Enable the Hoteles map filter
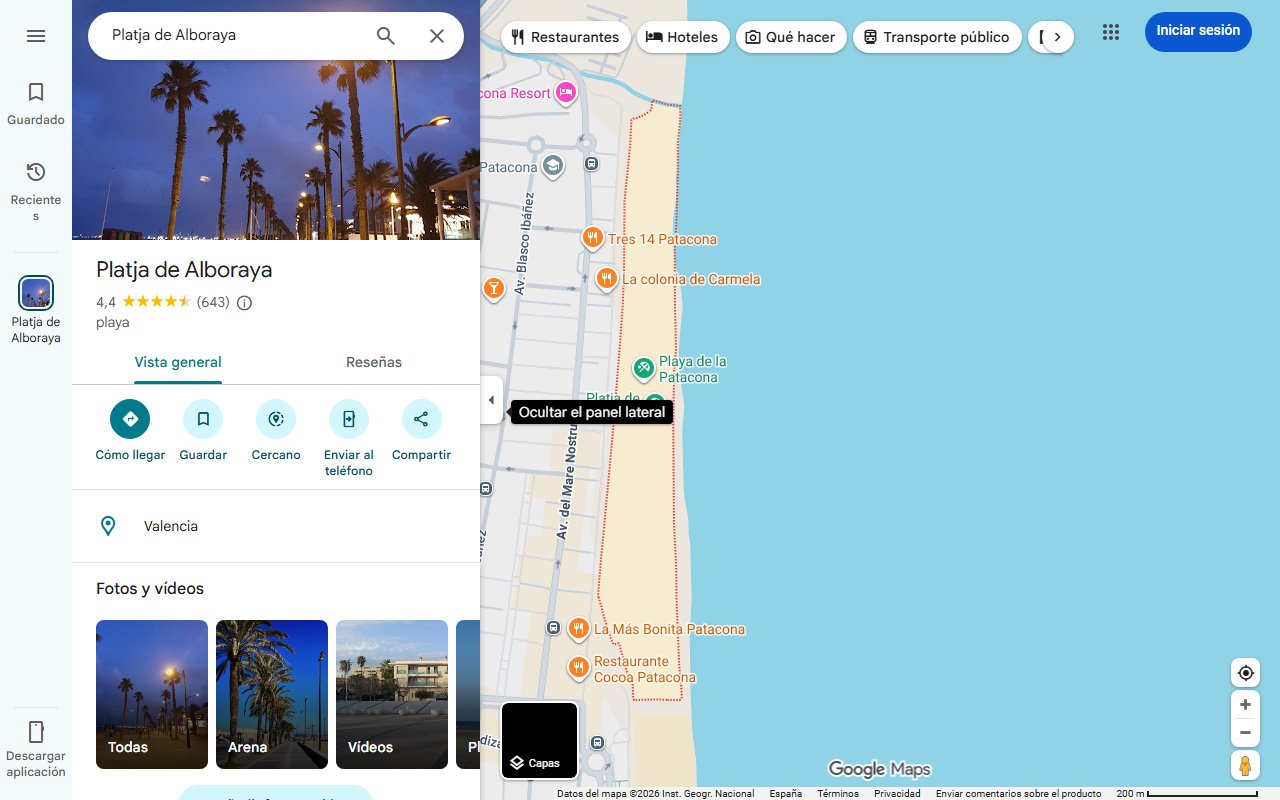 click(x=683, y=36)
